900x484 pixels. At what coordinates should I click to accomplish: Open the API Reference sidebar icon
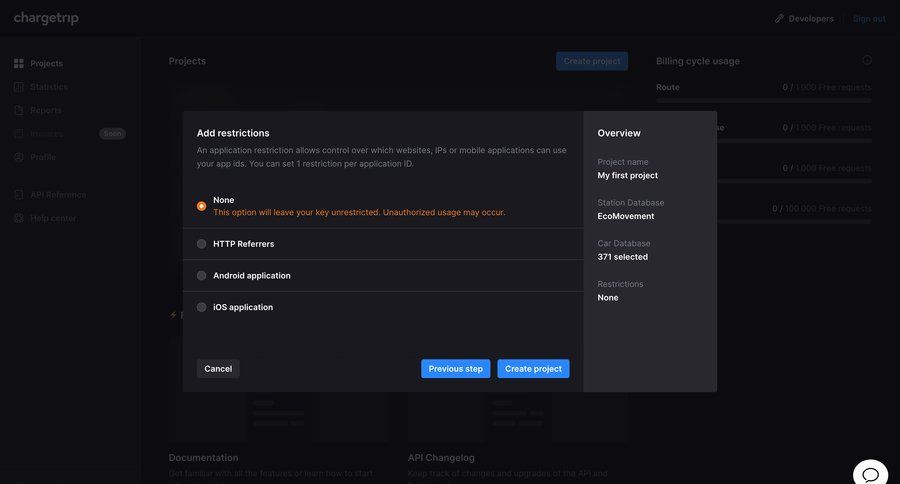[x=19, y=195]
